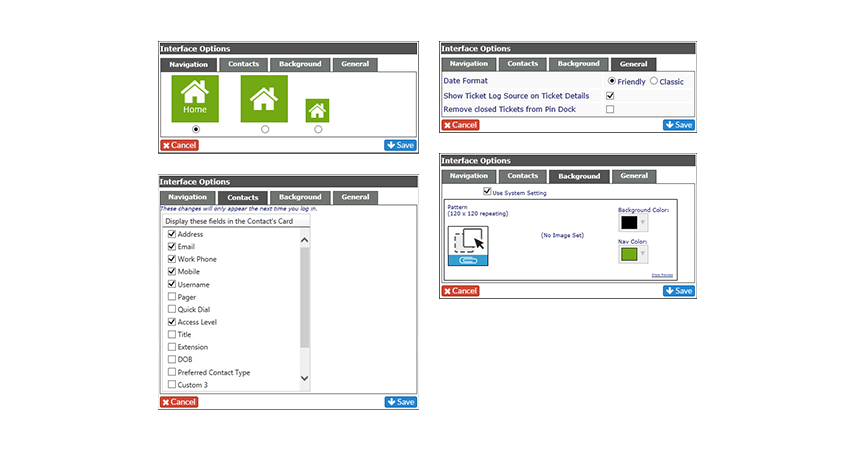This screenshot has width=852, height=452.
Task: Toggle Show Ticket Log Source checkbox
Action: tap(610, 96)
